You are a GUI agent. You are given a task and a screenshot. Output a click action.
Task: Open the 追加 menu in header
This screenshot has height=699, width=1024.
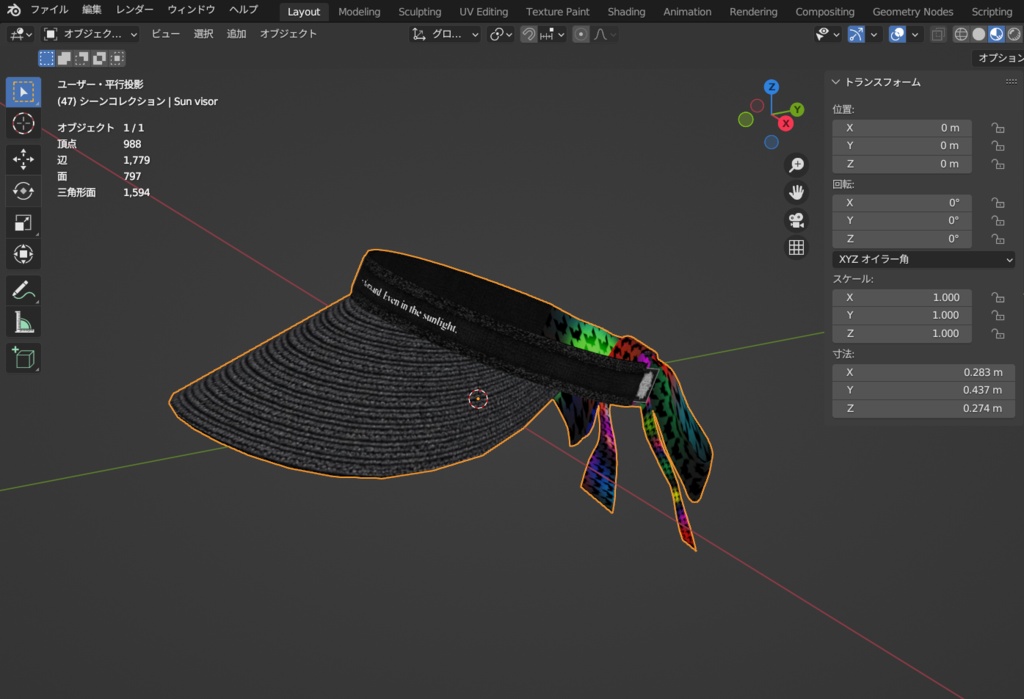(236, 34)
